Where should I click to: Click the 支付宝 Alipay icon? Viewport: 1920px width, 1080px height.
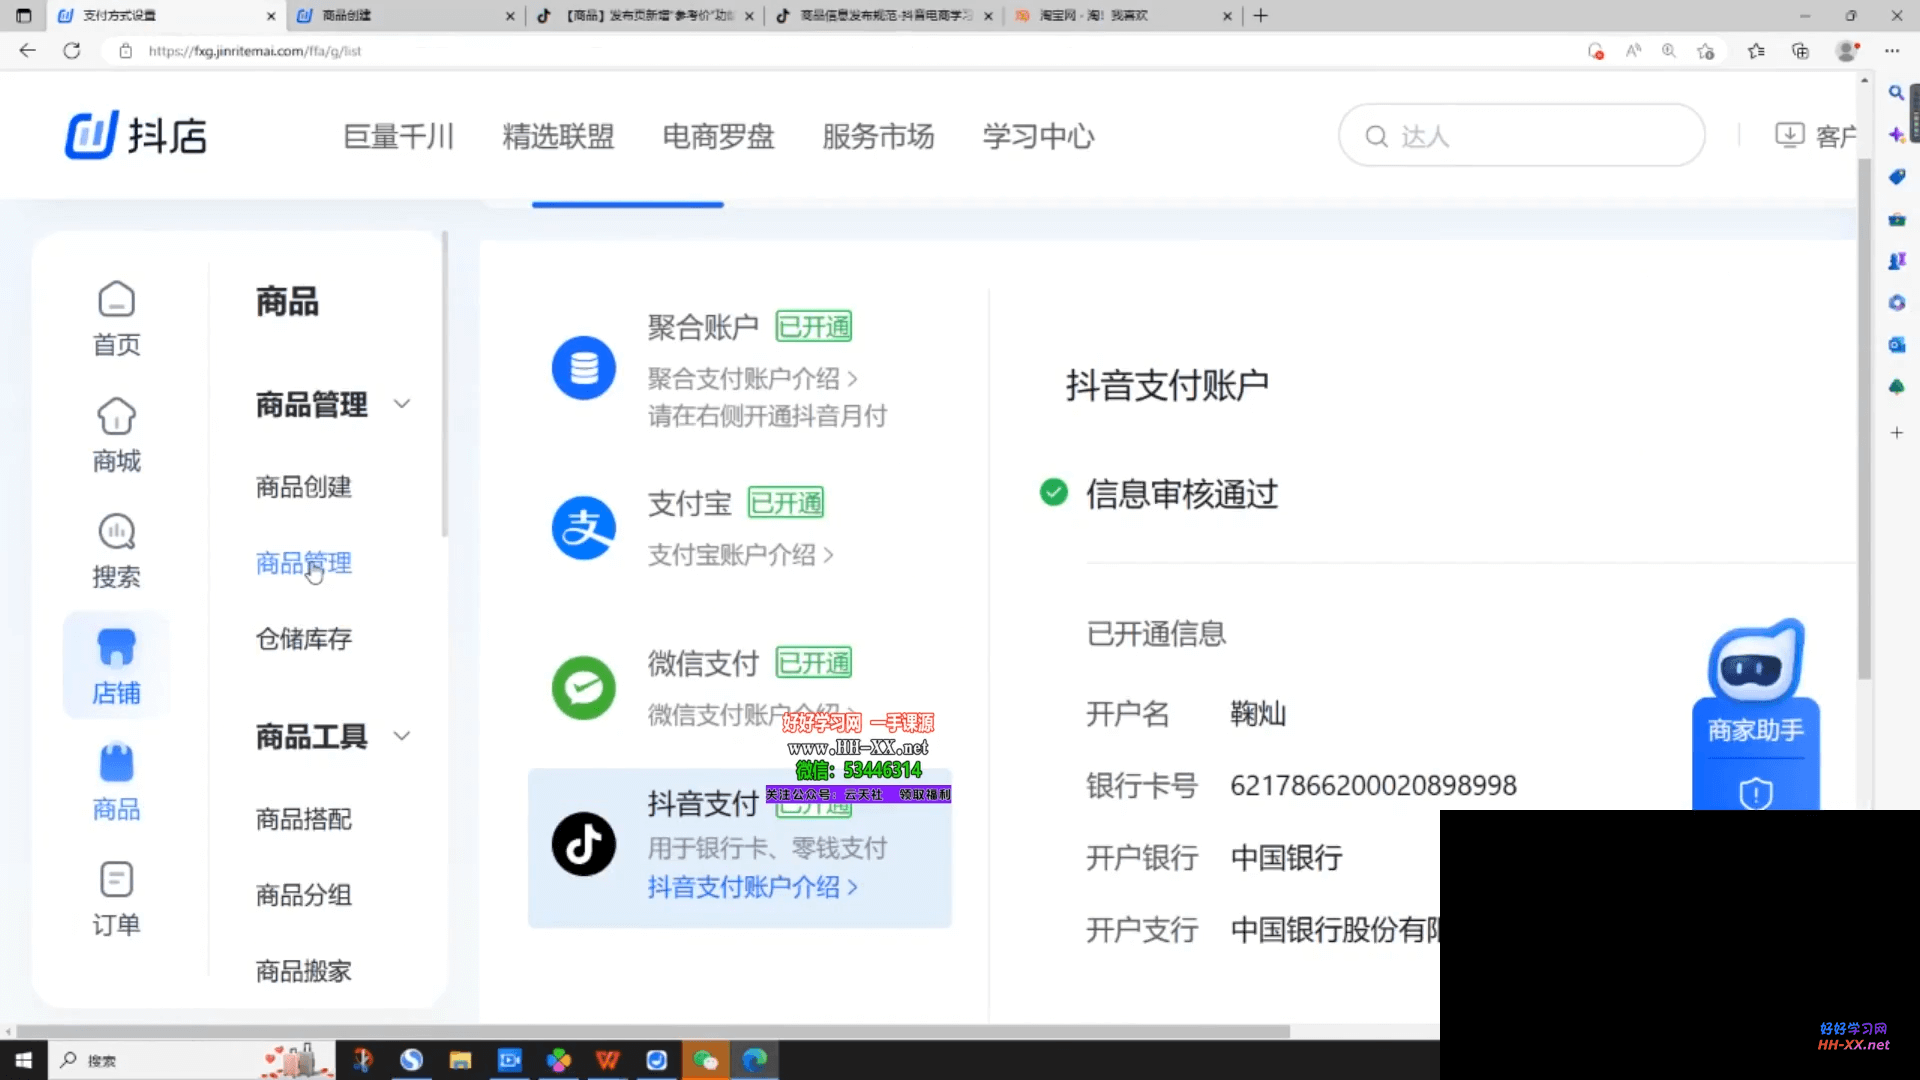[x=584, y=528]
